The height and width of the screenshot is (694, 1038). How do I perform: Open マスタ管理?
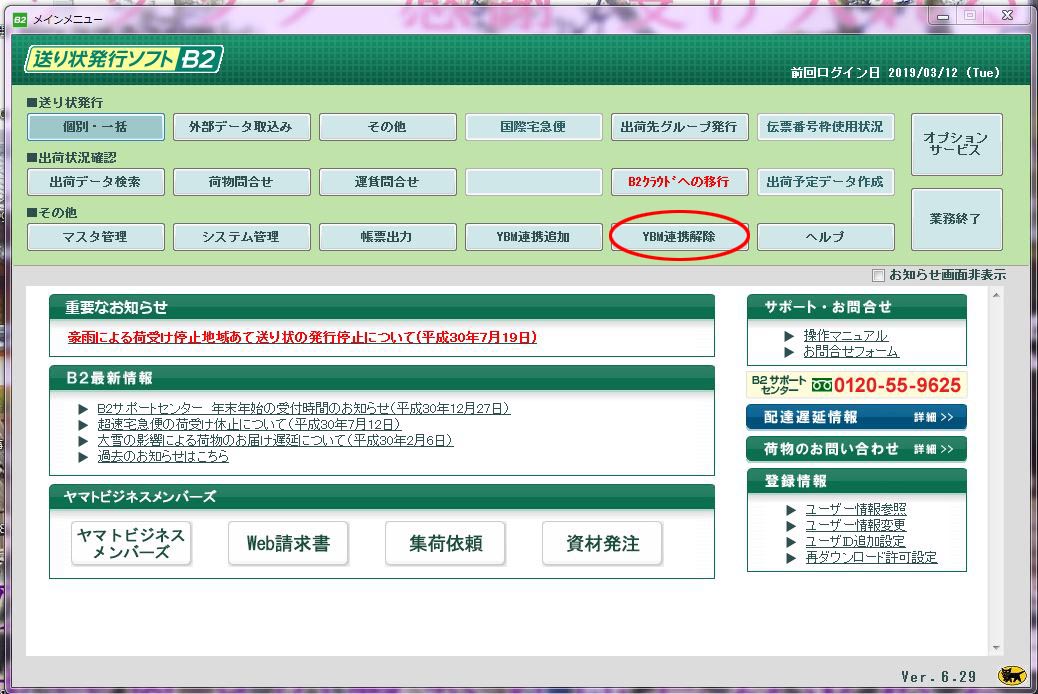click(x=95, y=236)
